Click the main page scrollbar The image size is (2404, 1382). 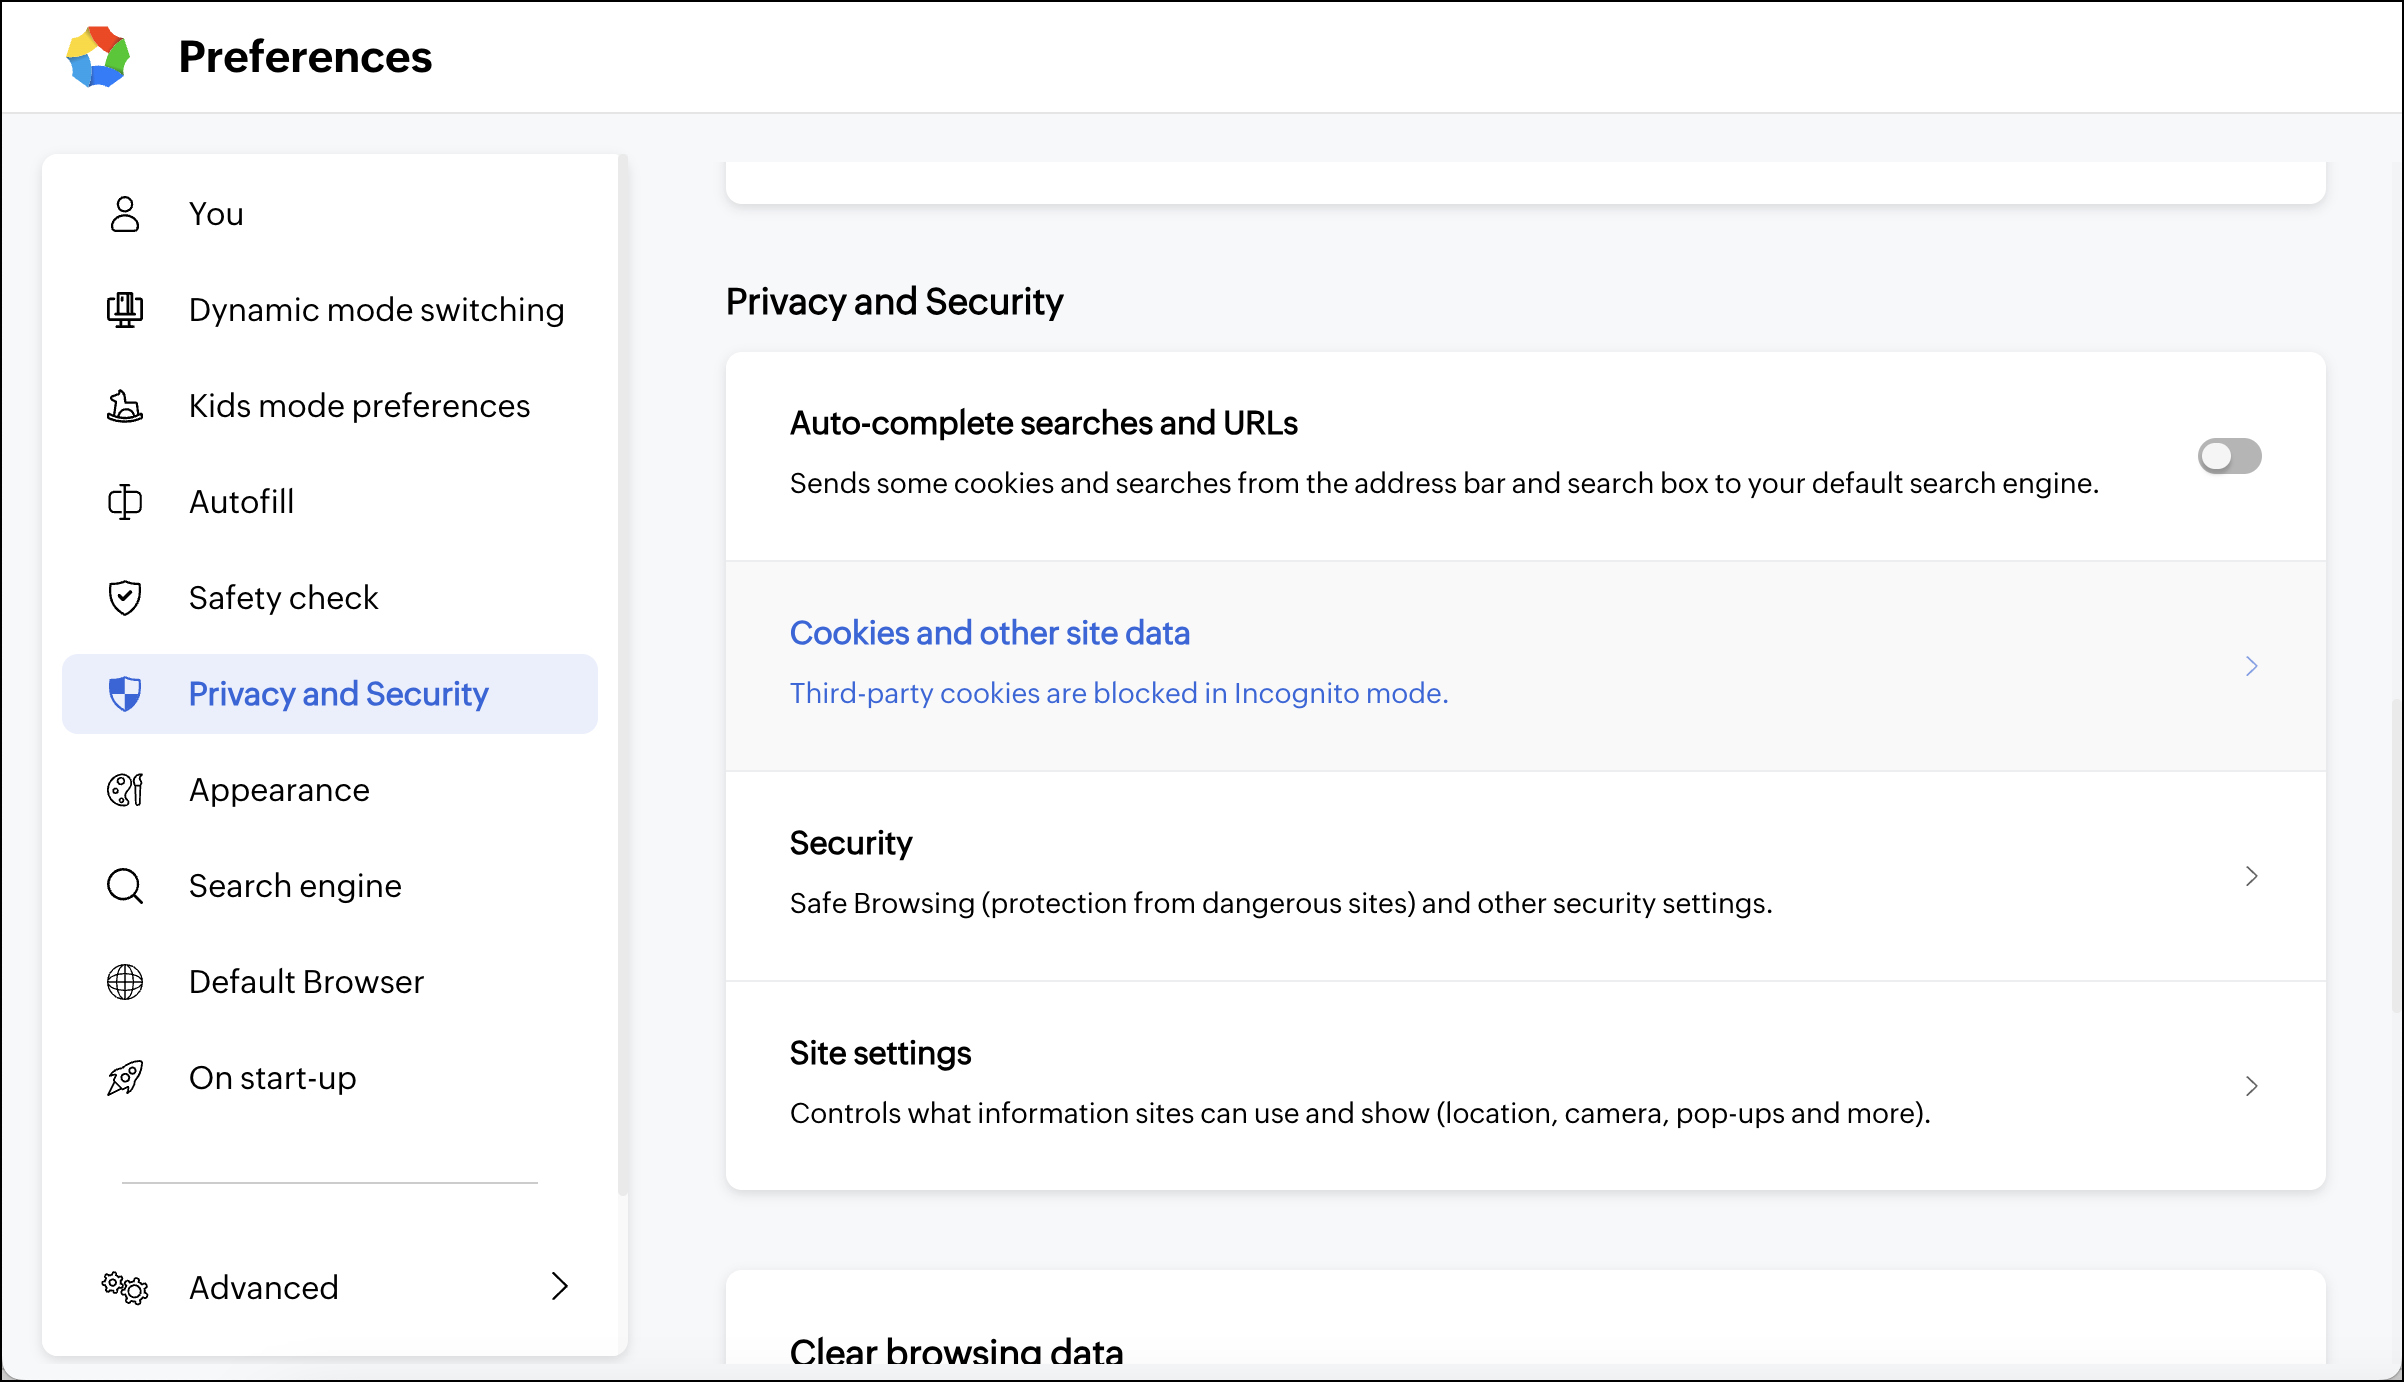[x=2397, y=855]
